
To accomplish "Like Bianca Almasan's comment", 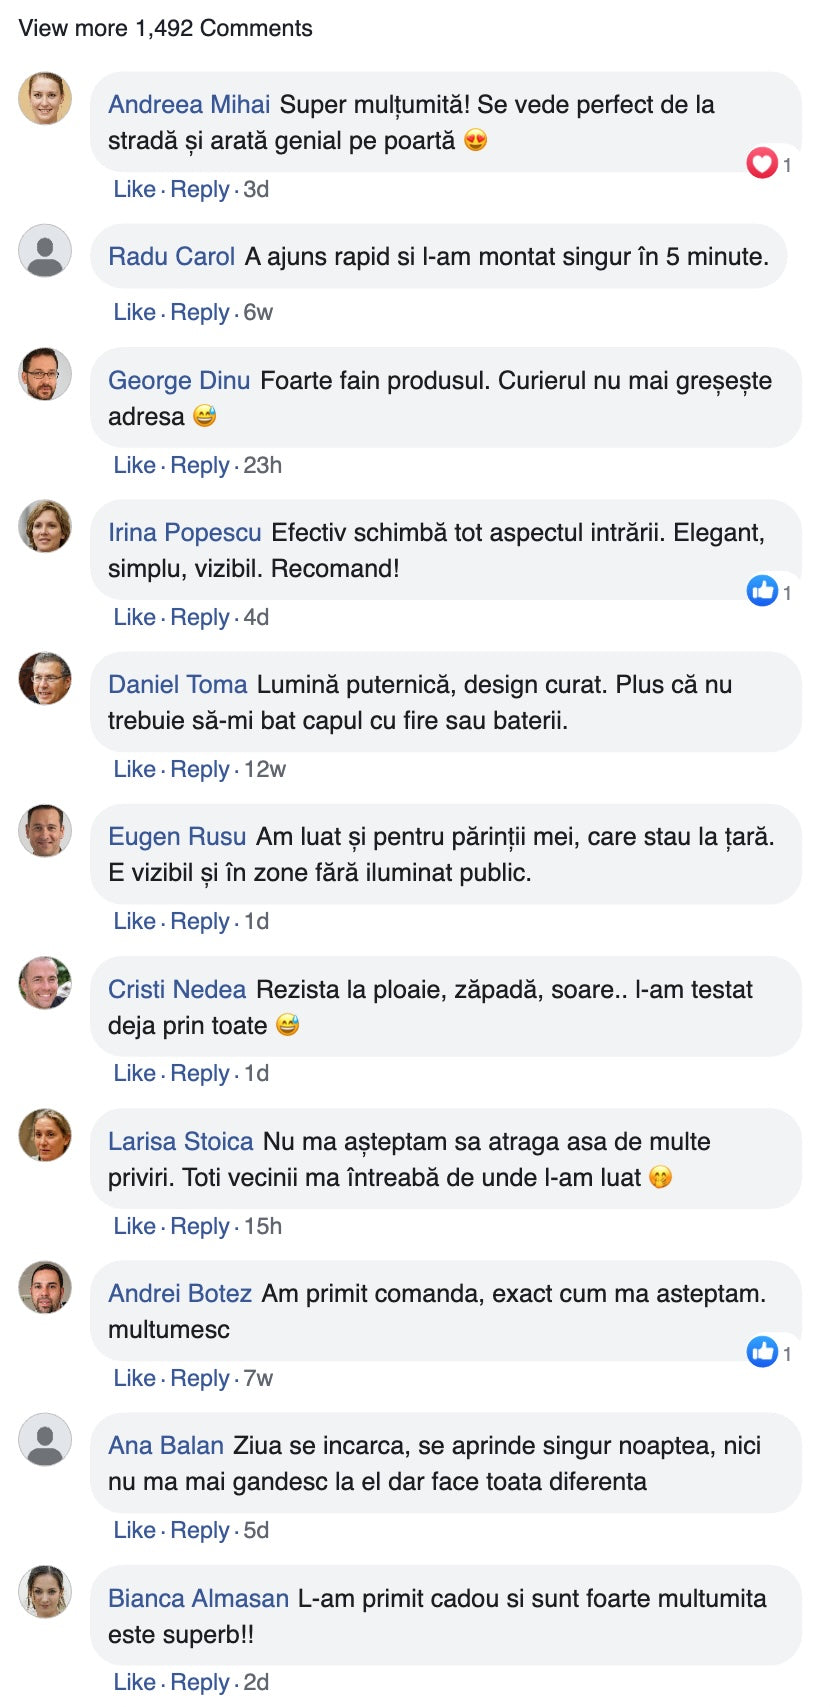I will point(134,1682).
